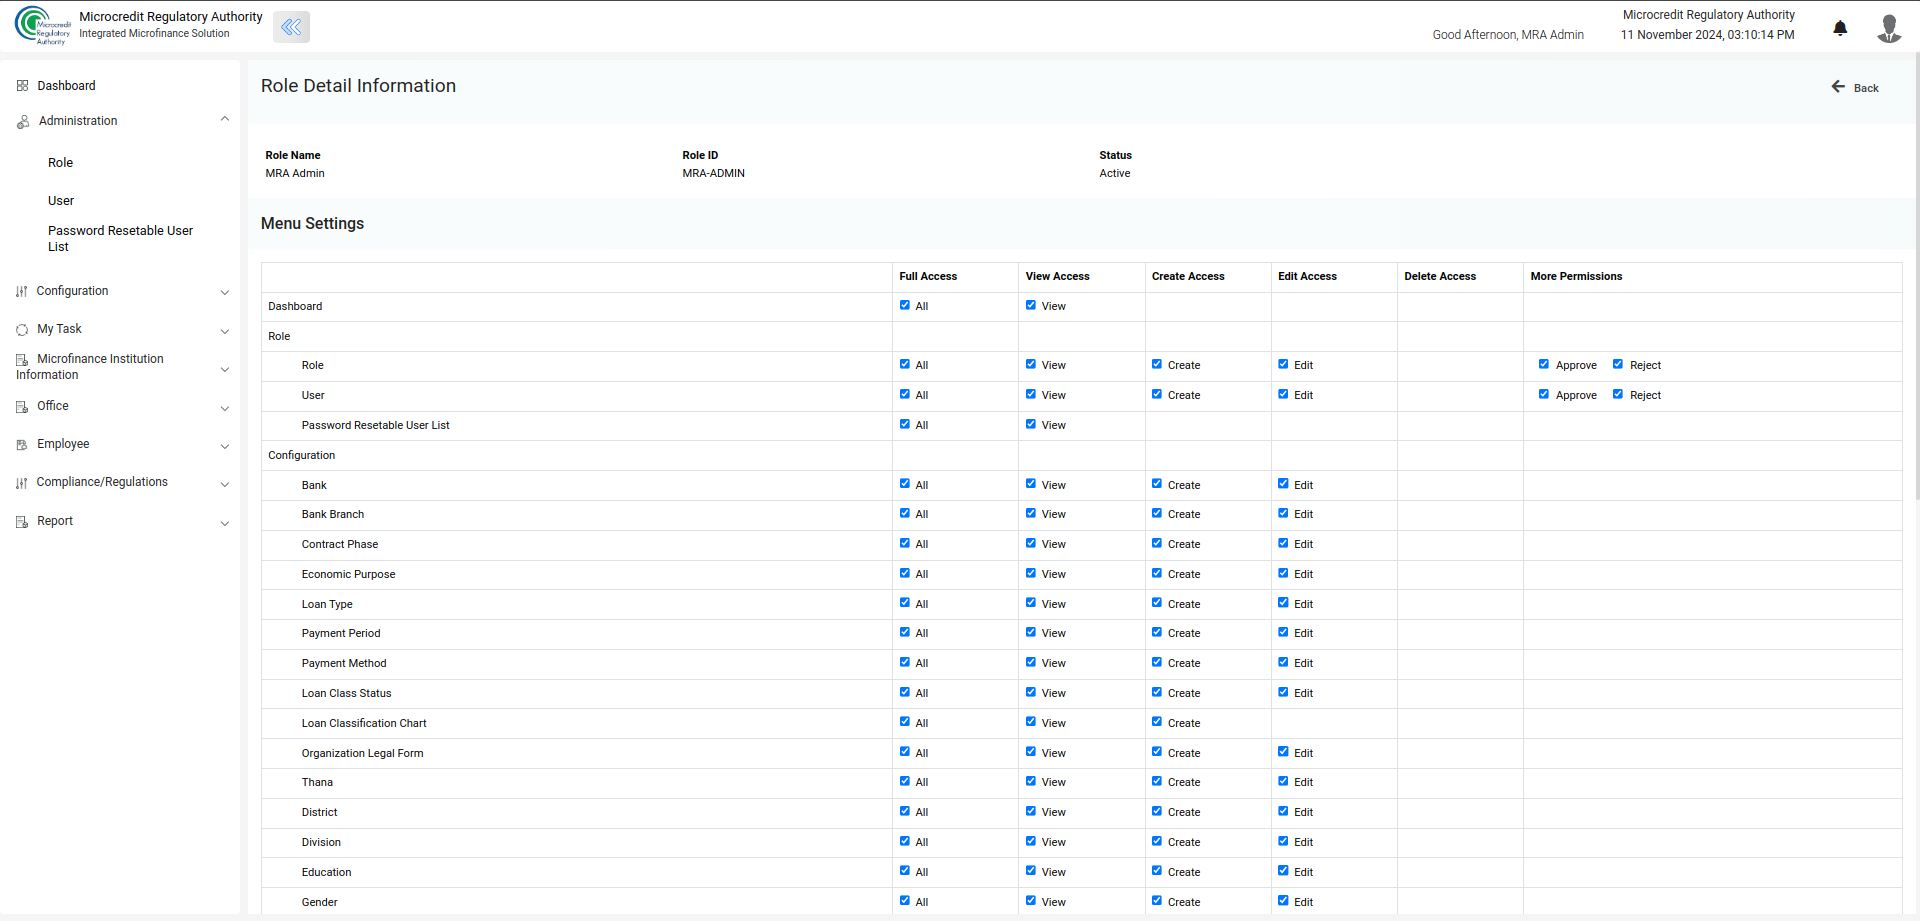Click the Office icon in sidebar
Screen dimensions: 1920x921
click(x=22, y=407)
